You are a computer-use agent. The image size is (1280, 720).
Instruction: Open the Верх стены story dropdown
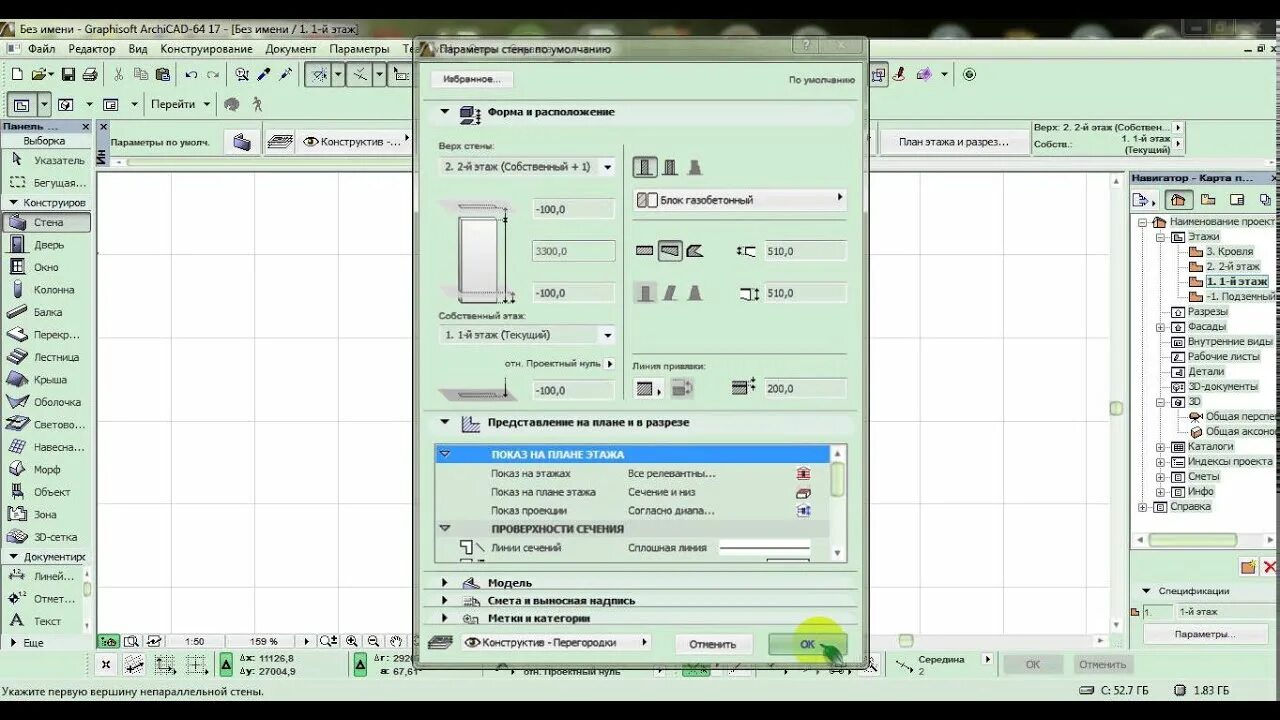pyautogui.click(x=528, y=167)
